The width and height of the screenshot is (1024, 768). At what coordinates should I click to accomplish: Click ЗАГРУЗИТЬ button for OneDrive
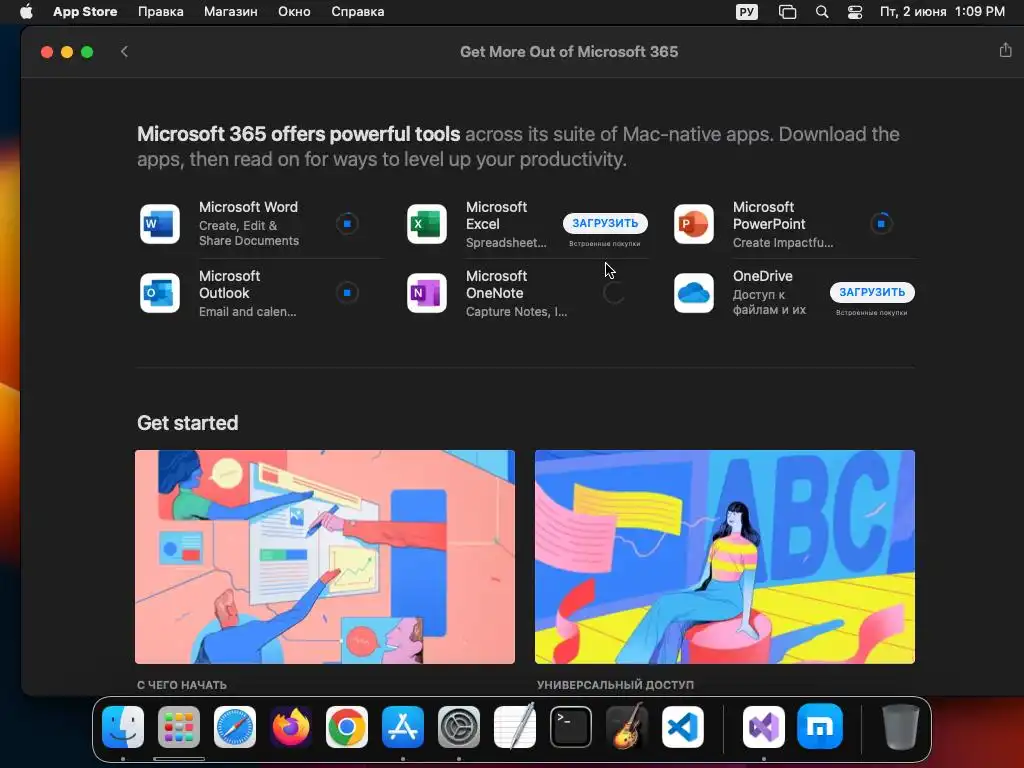pos(872,292)
